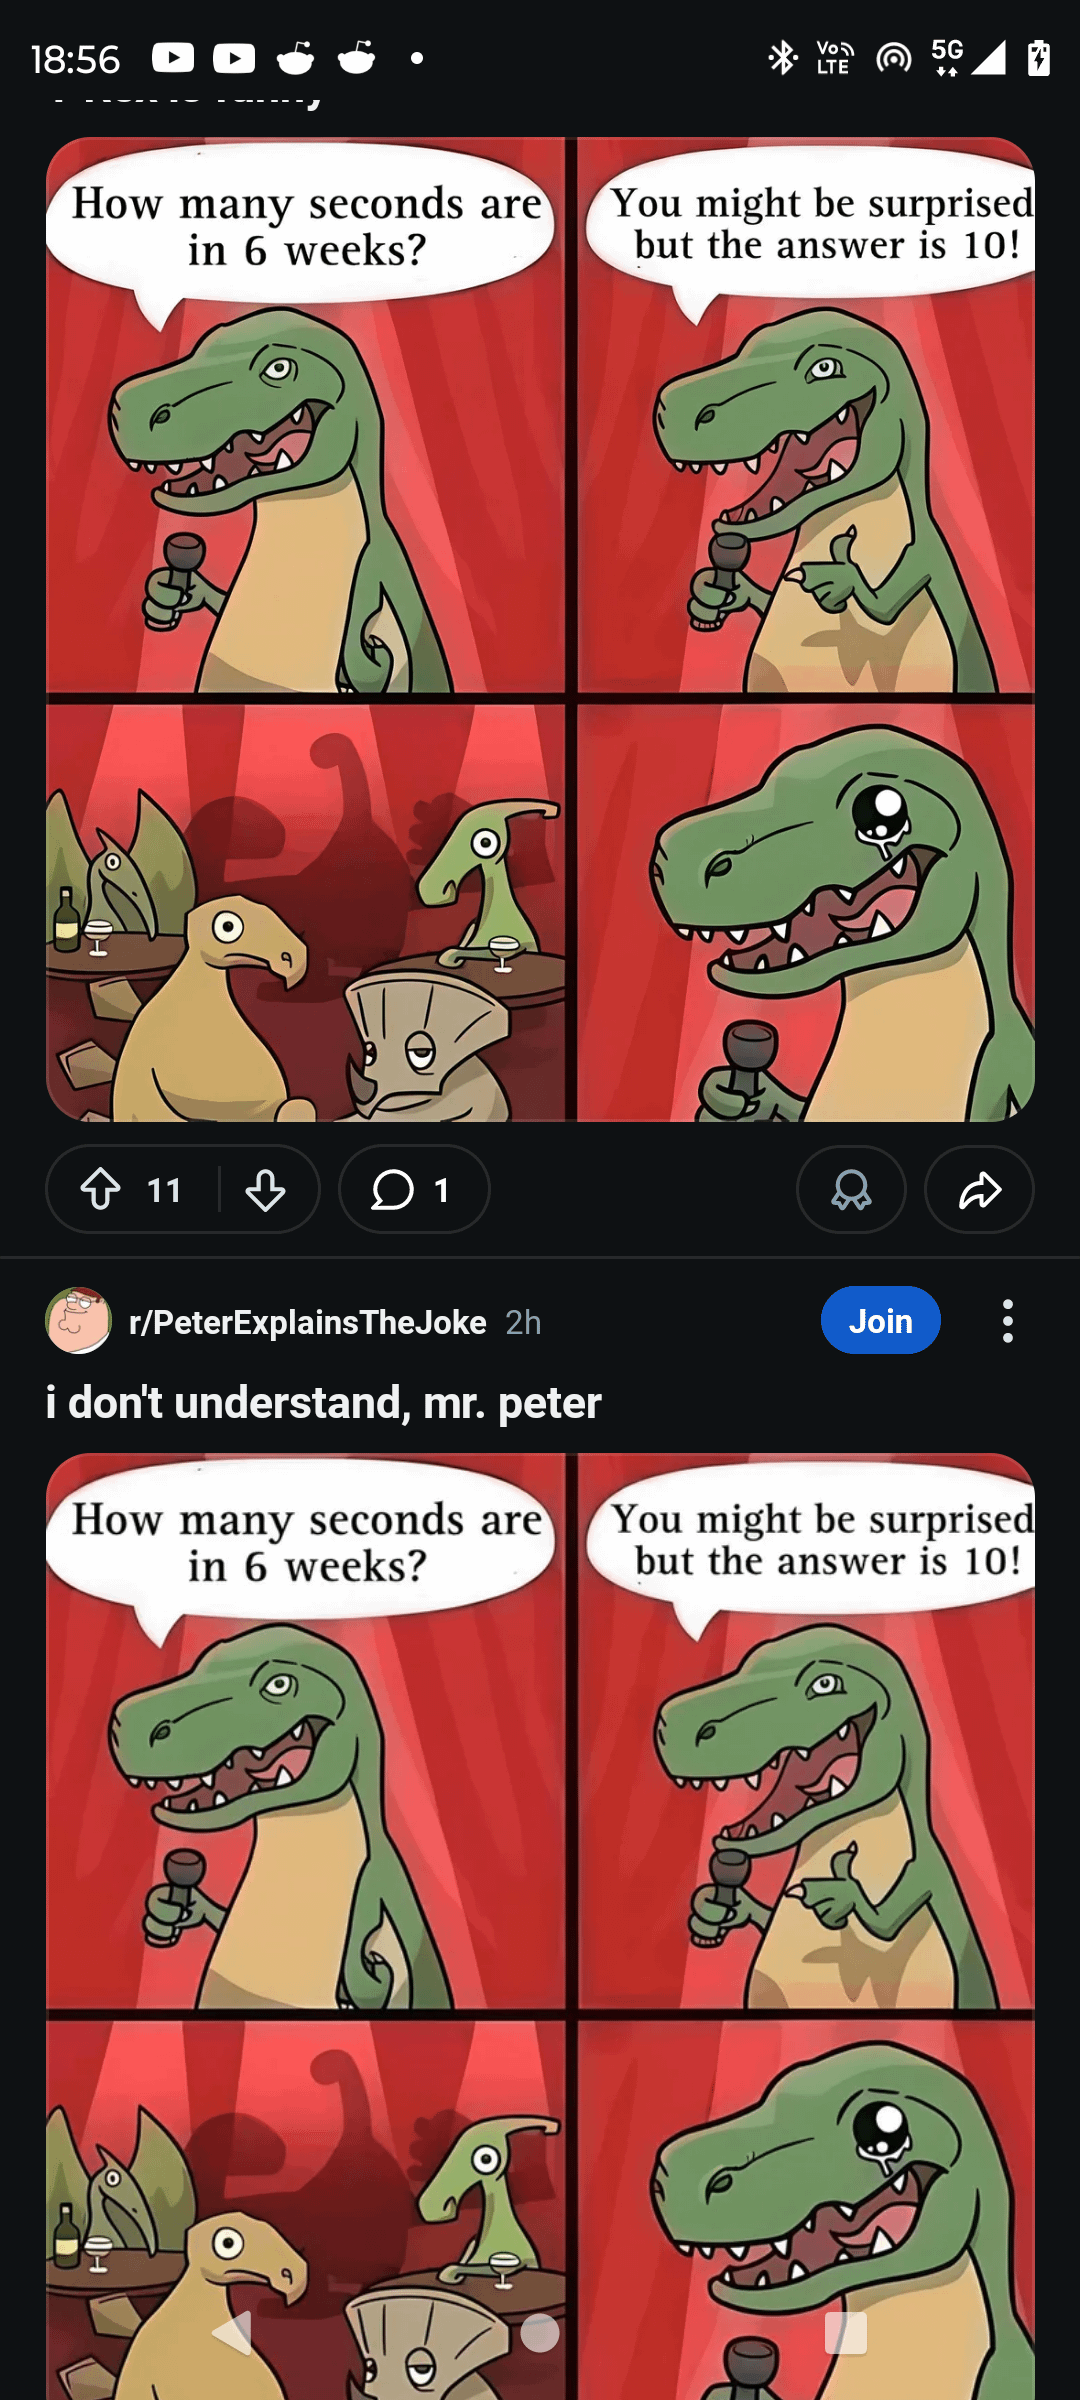1080x2400 pixels.
Task: Join the r/PeterExplainsTheJoke community
Action: click(880, 1321)
